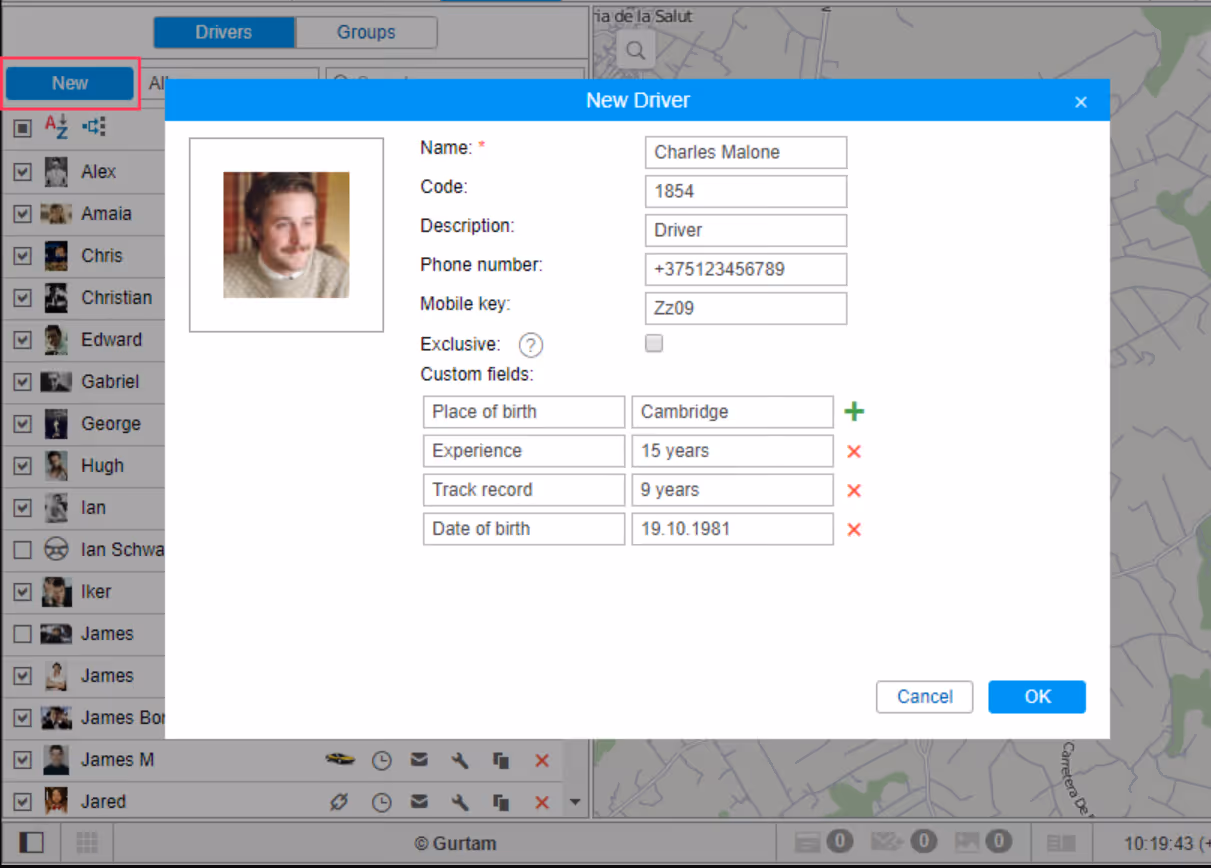Check the Ian Schwa driver checkbox
The image size is (1211, 868).
22,550
